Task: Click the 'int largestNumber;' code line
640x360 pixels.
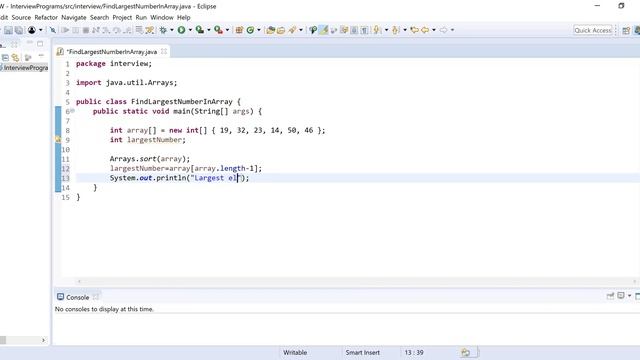Action: (x=147, y=140)
